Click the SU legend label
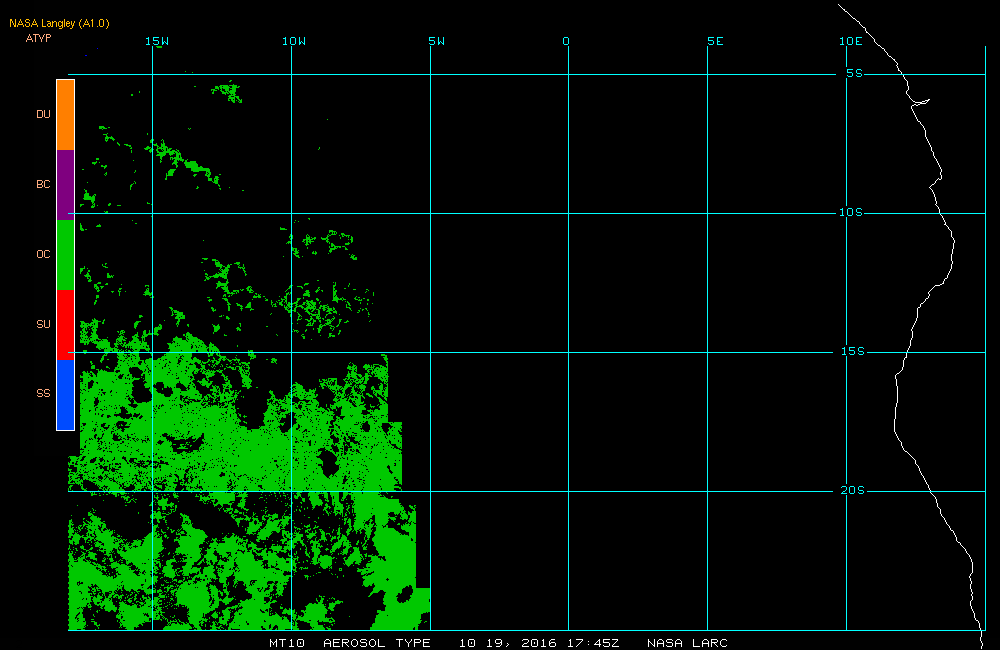1000x650 pixels. coord(43,324)
